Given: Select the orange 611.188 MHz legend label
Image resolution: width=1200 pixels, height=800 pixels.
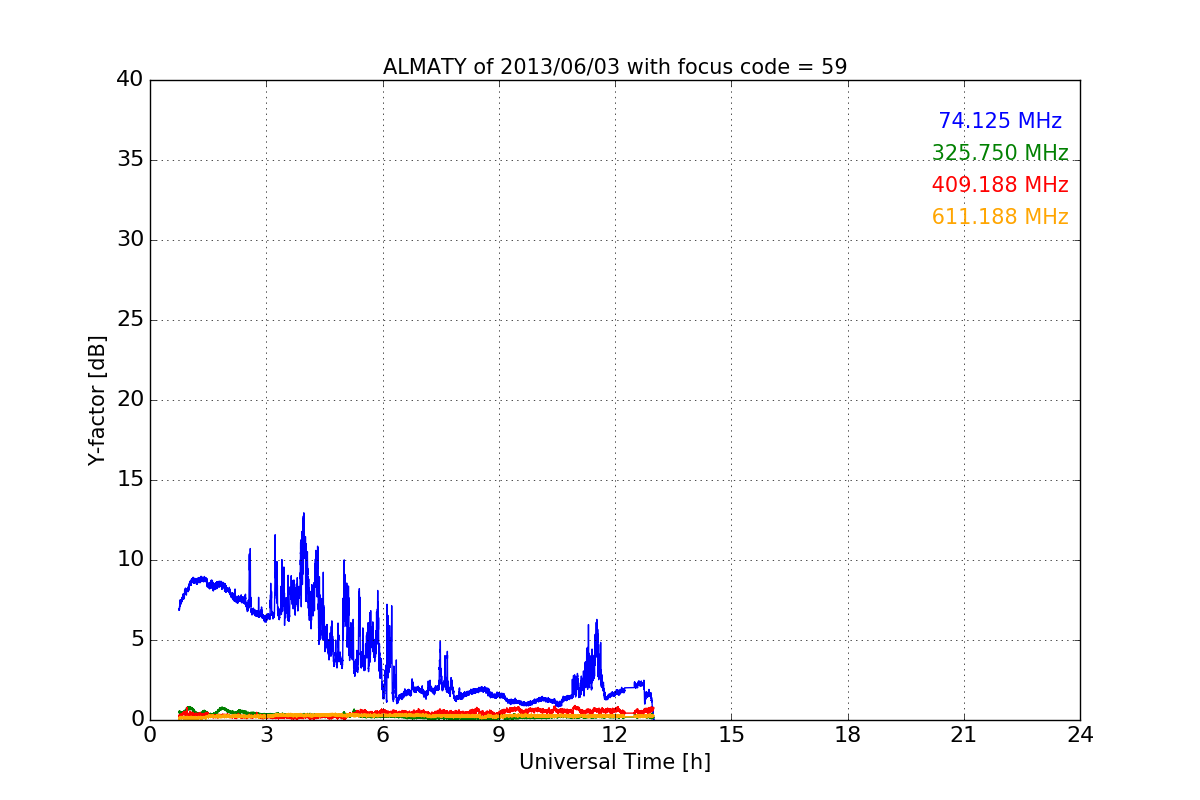Looking at the screenshot, I should [x=1000, y=217].
